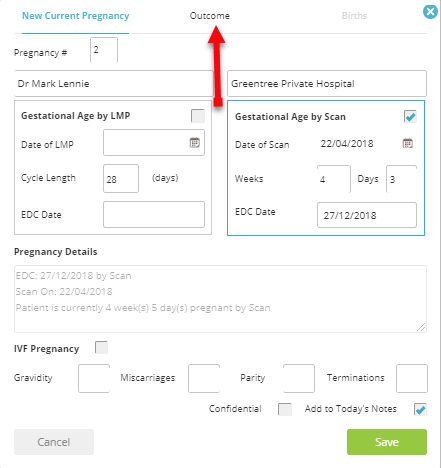This screenshot has width=441, height=468.
Task: Uncheck Gestational Age by Scan checkbox
Action: pyautogui.click(x=410, y=117)
